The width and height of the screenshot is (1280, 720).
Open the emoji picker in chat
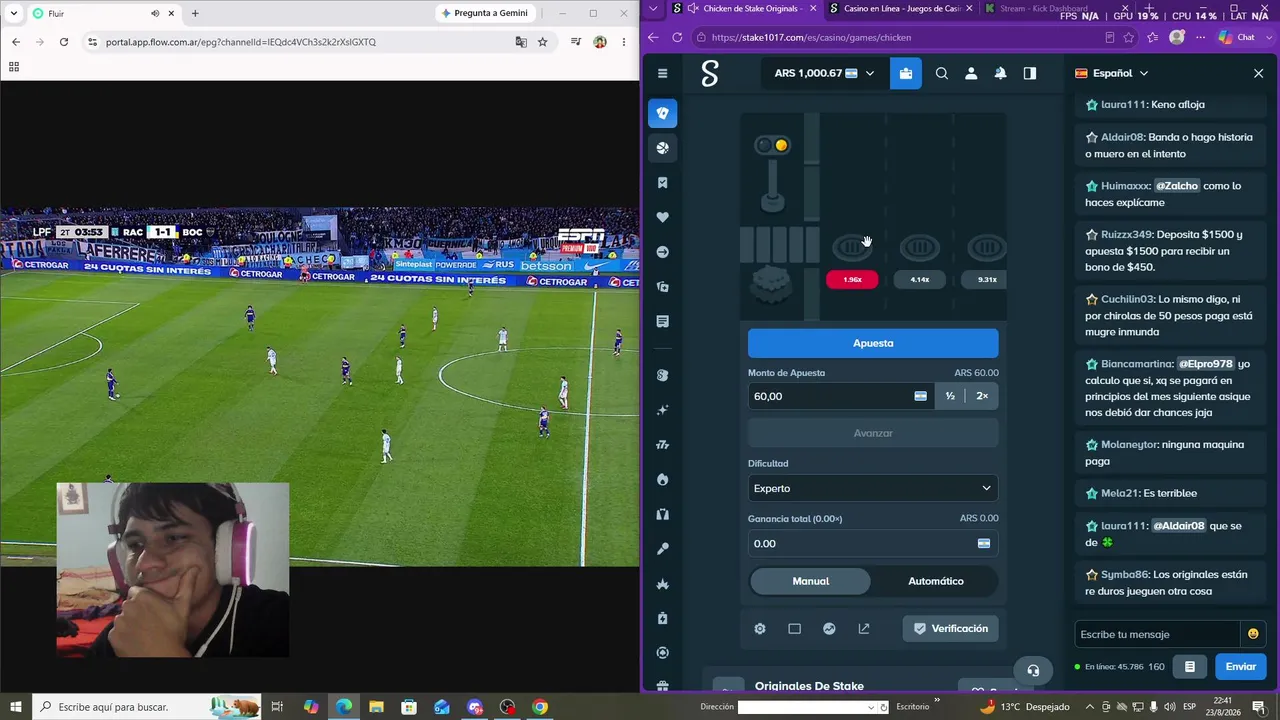point(1253,634)
